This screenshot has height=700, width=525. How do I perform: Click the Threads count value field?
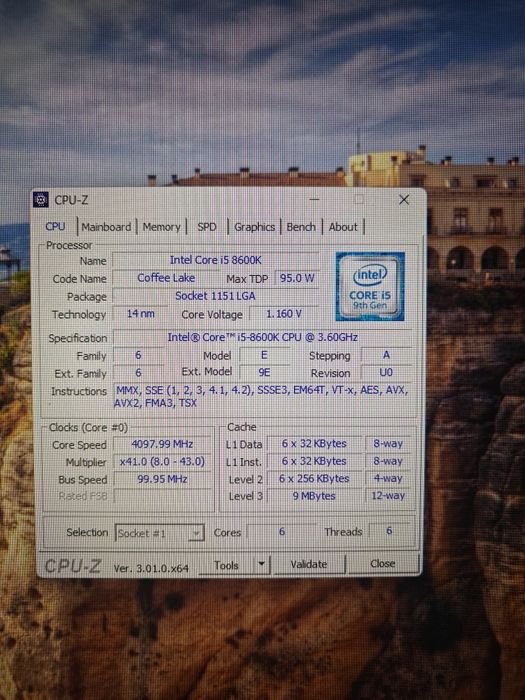tap(389, 531)
